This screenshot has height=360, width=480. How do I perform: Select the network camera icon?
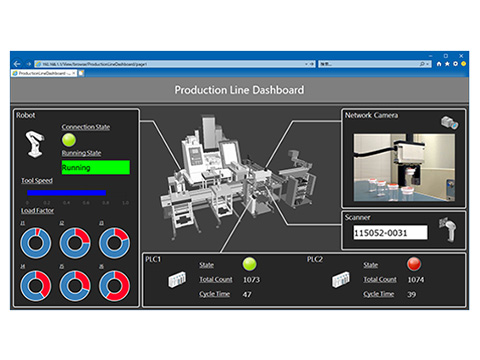449,123
